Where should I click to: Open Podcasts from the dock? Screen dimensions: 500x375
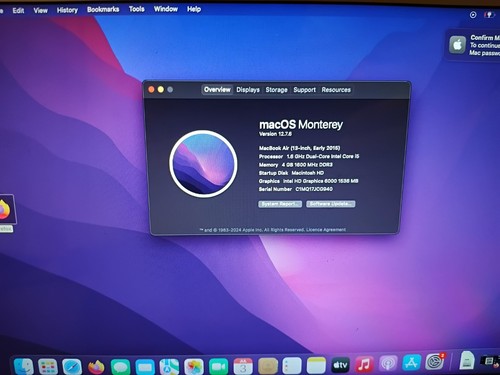pos(388,363)
